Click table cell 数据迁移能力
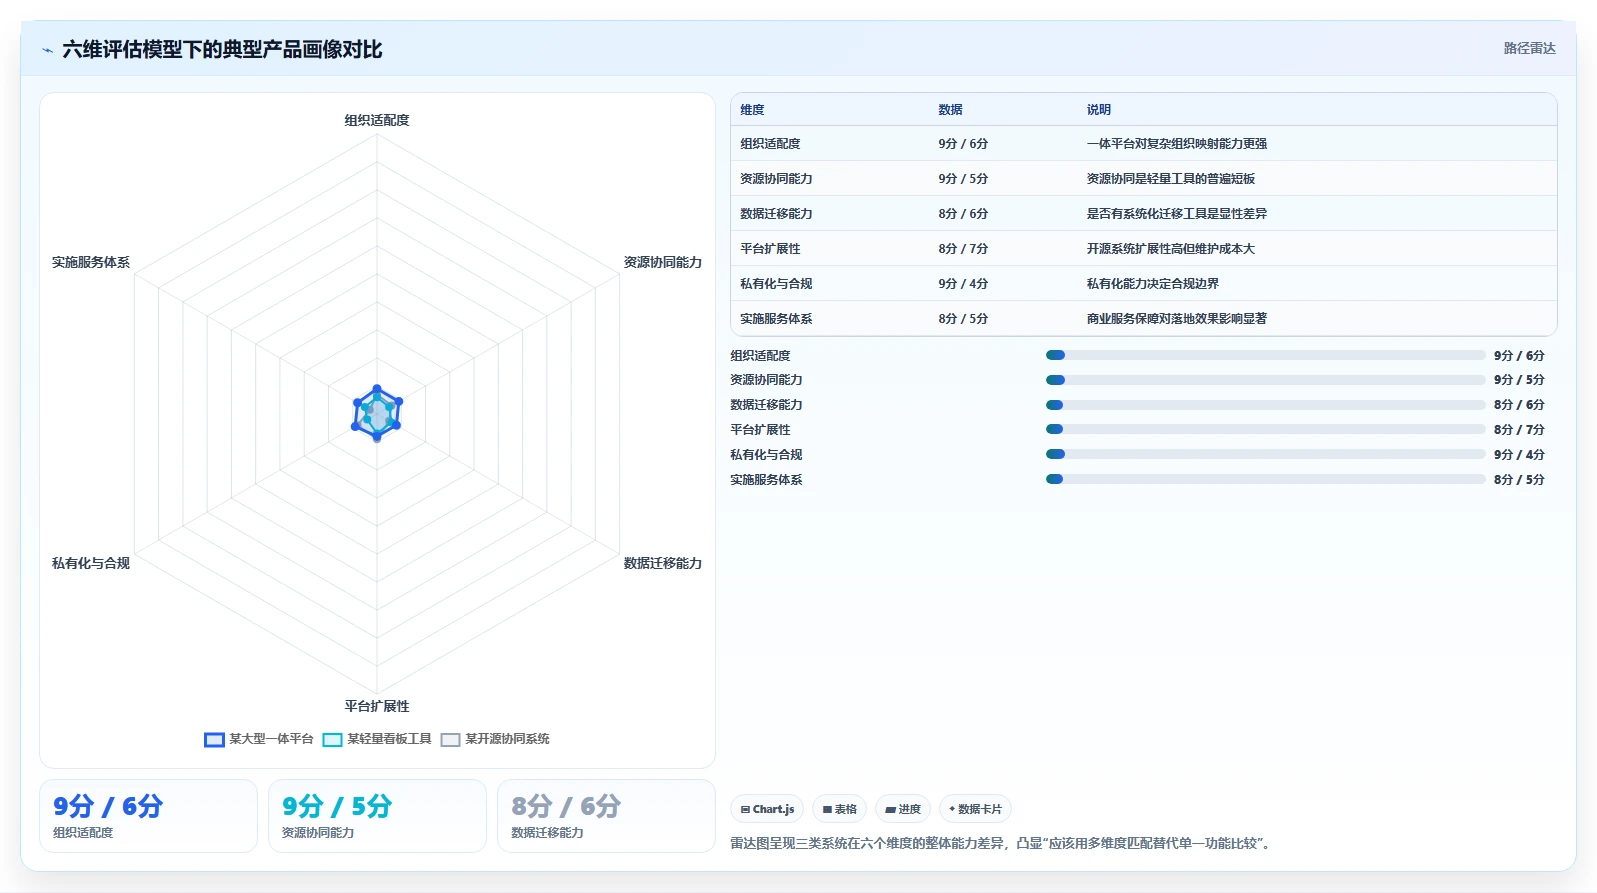Viewport: 1597px width, 893px height. 776,214
